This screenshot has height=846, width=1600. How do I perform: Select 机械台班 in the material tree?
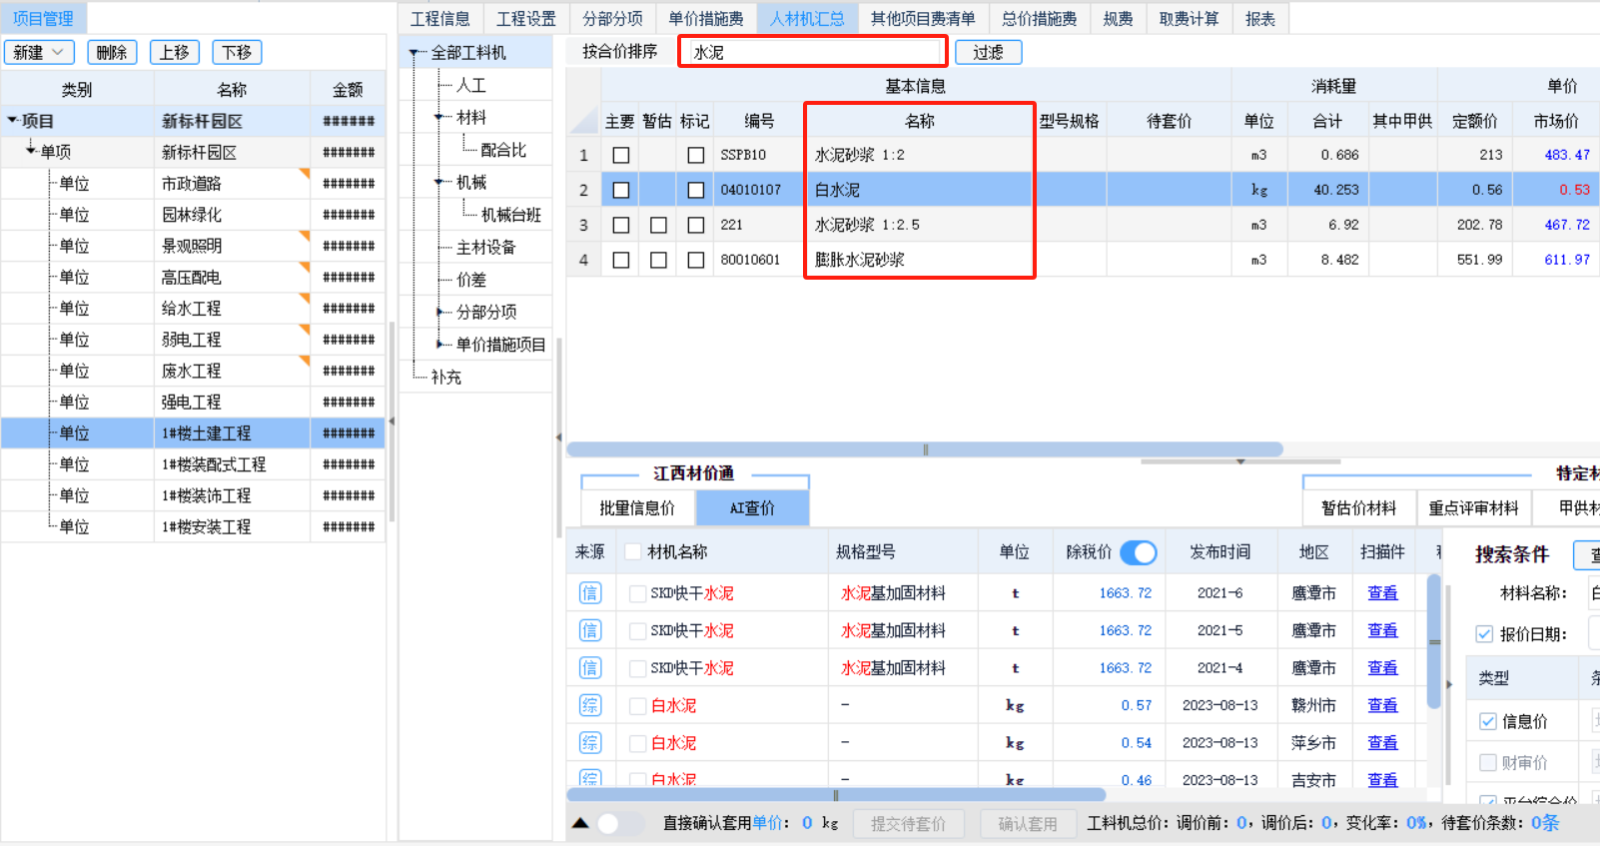[x=511, y=215]
